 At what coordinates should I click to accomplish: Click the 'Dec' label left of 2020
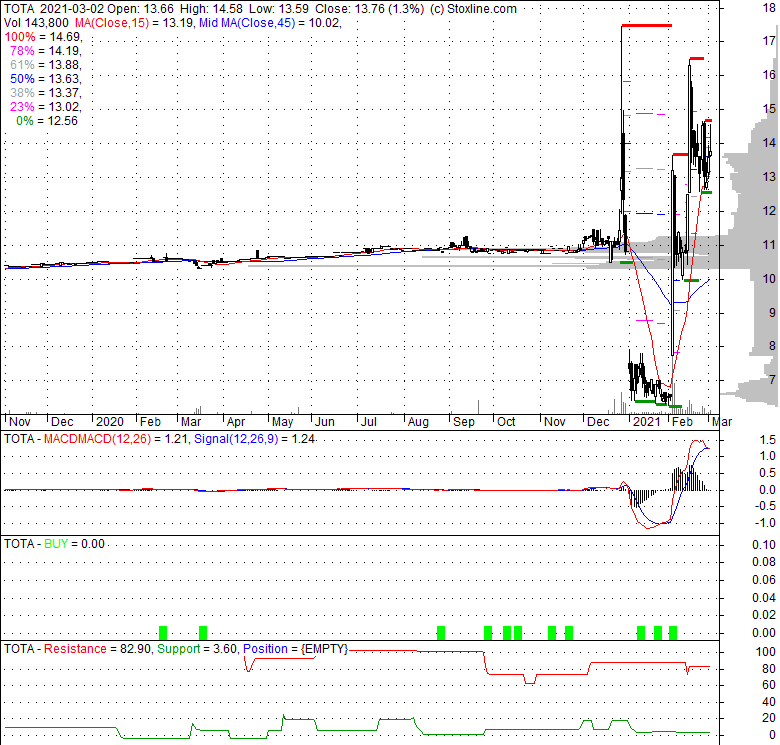[x=62, y=422]
